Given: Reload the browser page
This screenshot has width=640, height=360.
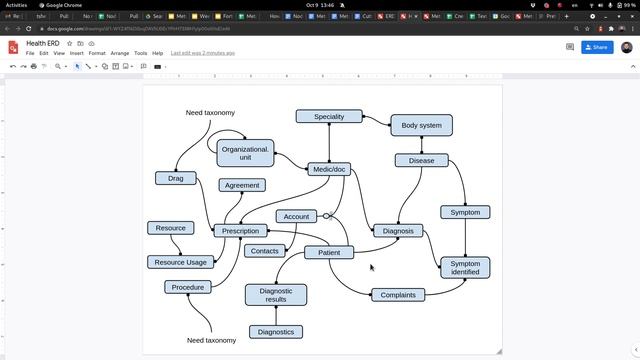Looking at the screenshot, I should point(29,29).
